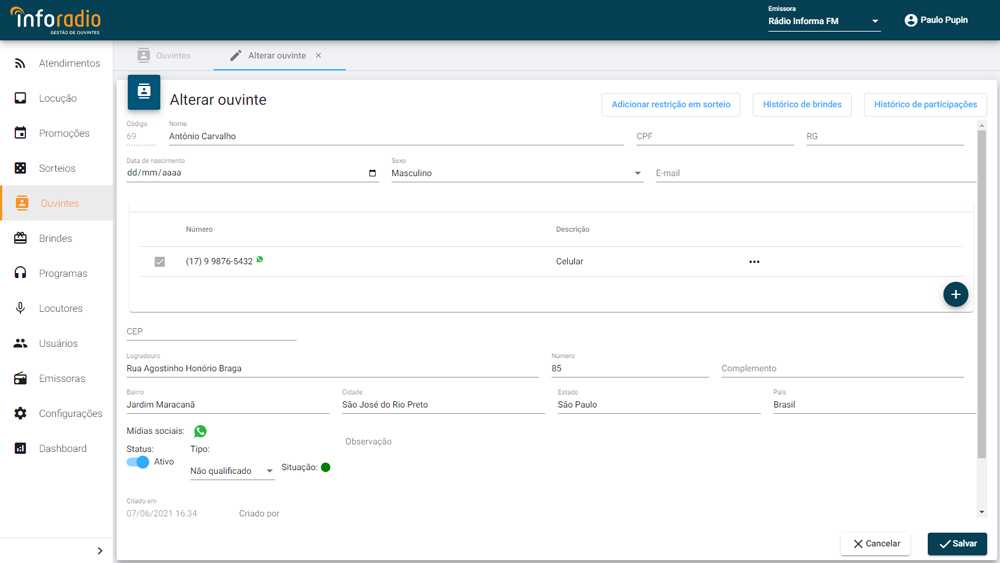This screenshot has width=1000, height=563.
Task: Open Atendimentos in the sidebar menu
Action: 57,63
